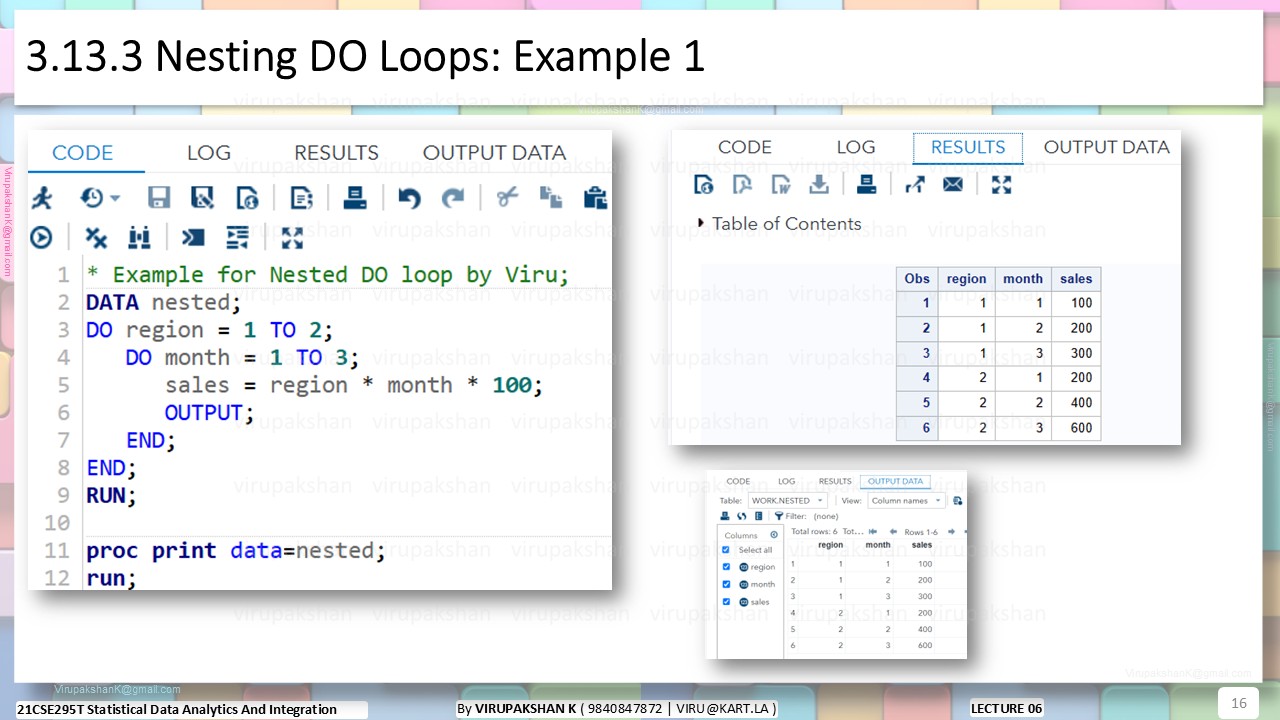This screenshot has height=720, width=1280.
Task: Cut selected code with scissors icon
Action: click(508, 197)
